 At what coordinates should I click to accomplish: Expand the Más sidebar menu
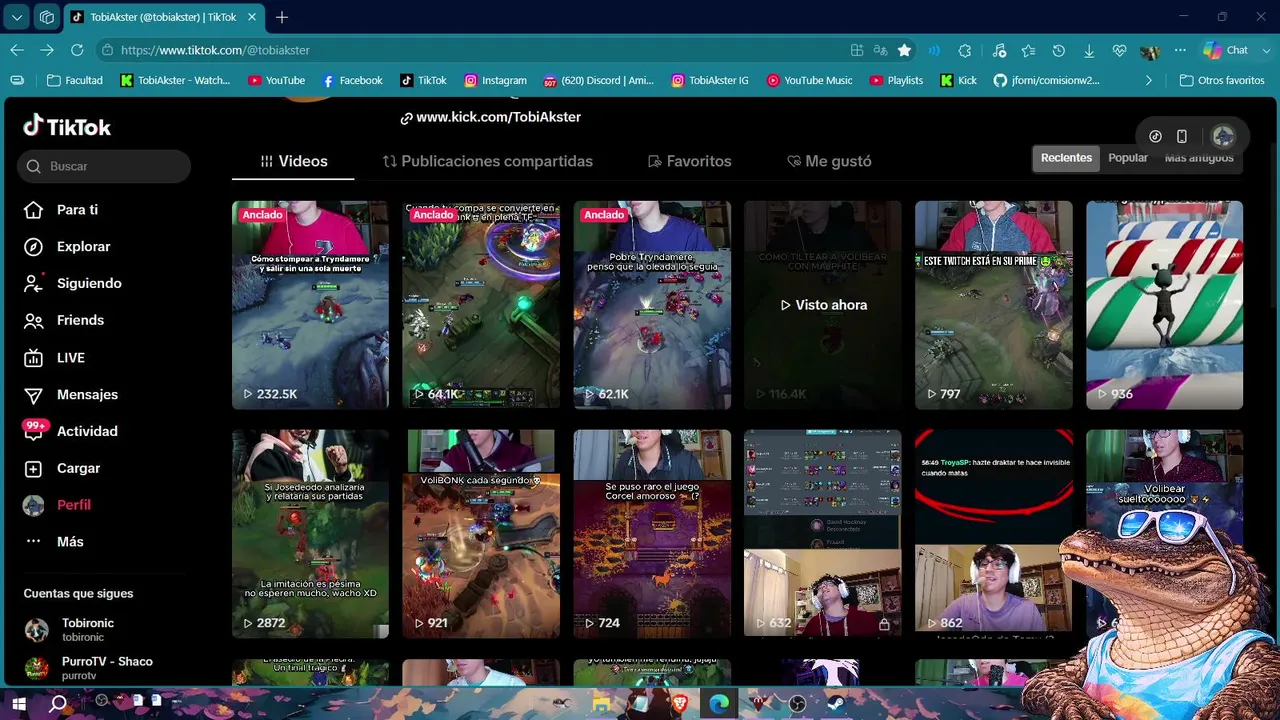[54, 542]
